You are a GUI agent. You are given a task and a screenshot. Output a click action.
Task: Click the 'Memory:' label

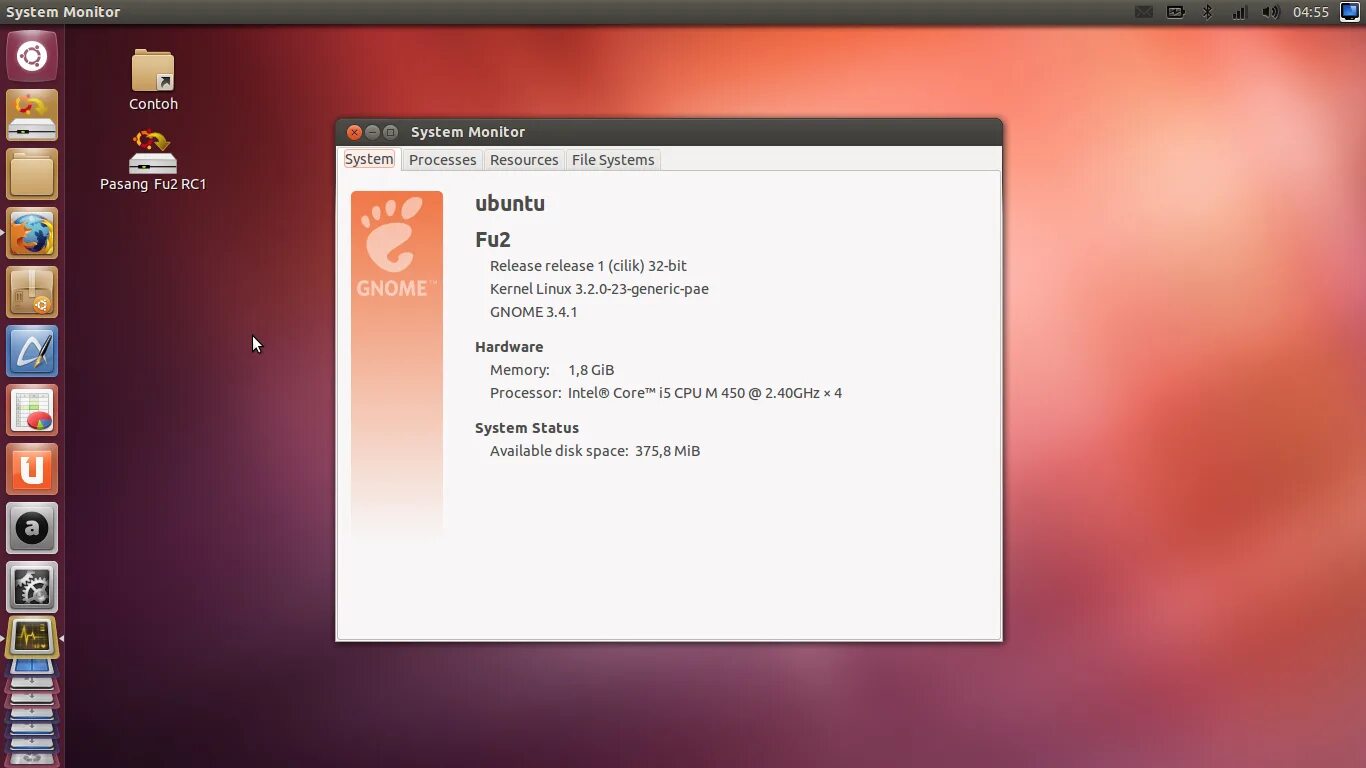point(520,370)
